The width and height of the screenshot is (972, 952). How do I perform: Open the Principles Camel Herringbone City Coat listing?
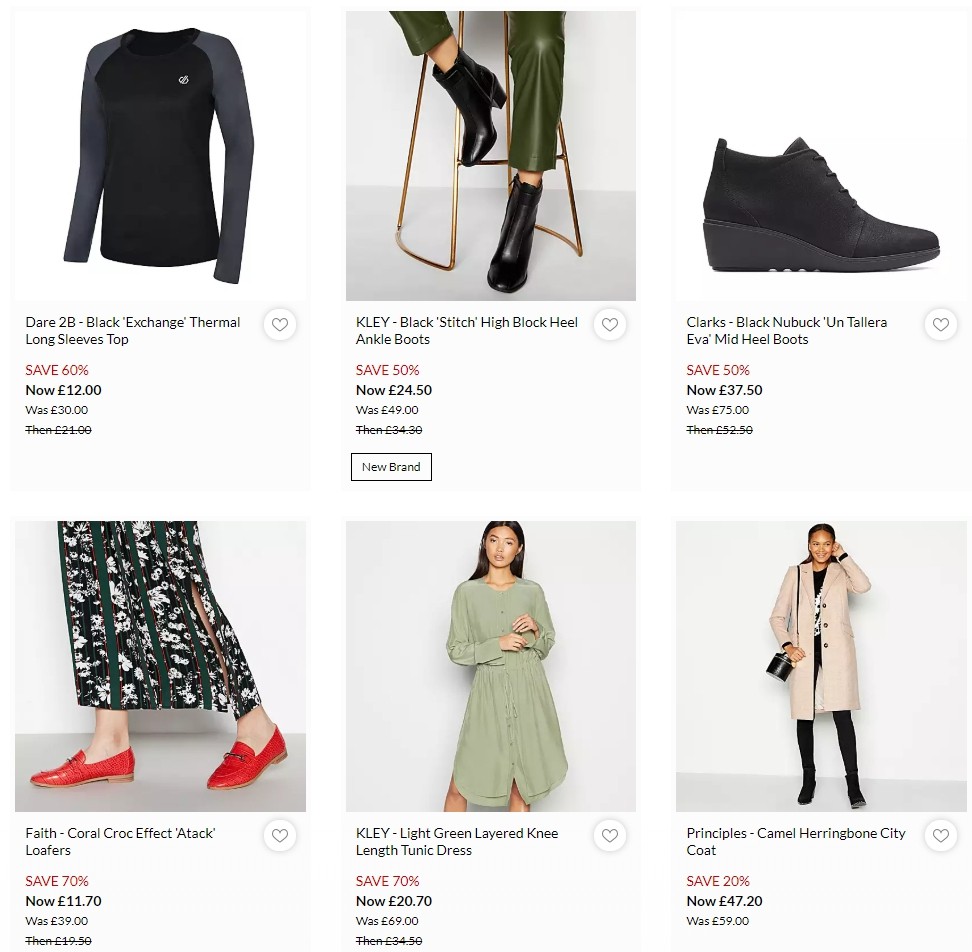point(795,841)
